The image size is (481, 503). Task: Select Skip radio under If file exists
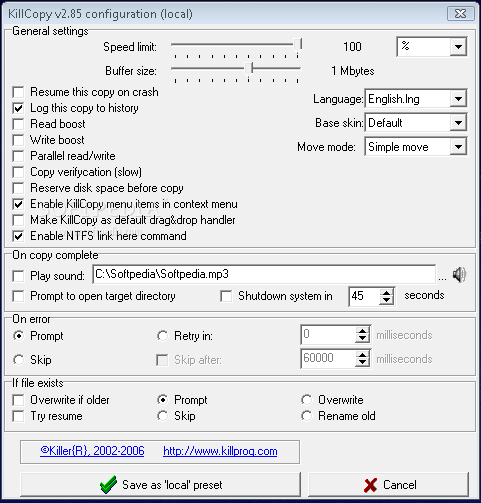(163, 416)
